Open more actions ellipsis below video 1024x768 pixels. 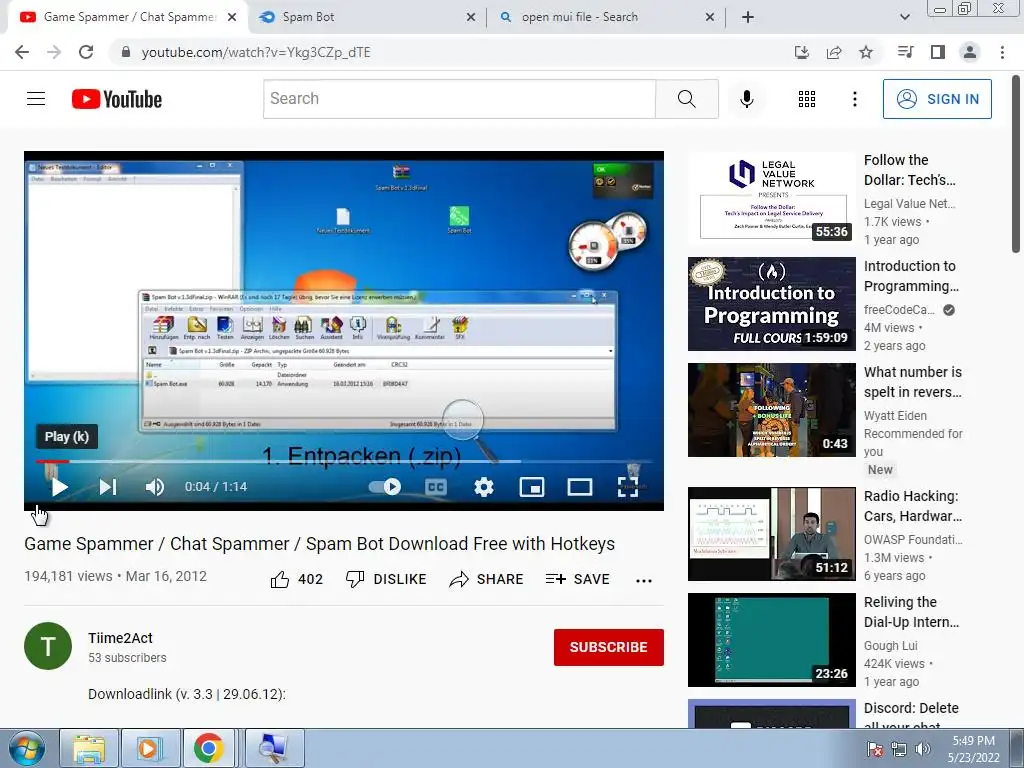pos(644,581)
